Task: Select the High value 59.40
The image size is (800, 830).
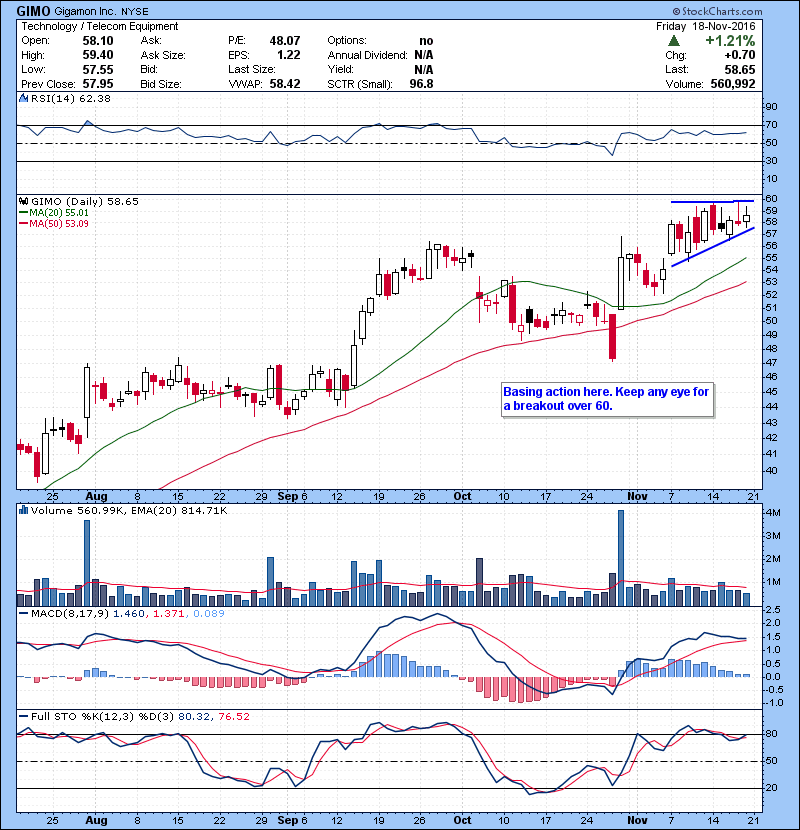Action: (x=97, y=55)
